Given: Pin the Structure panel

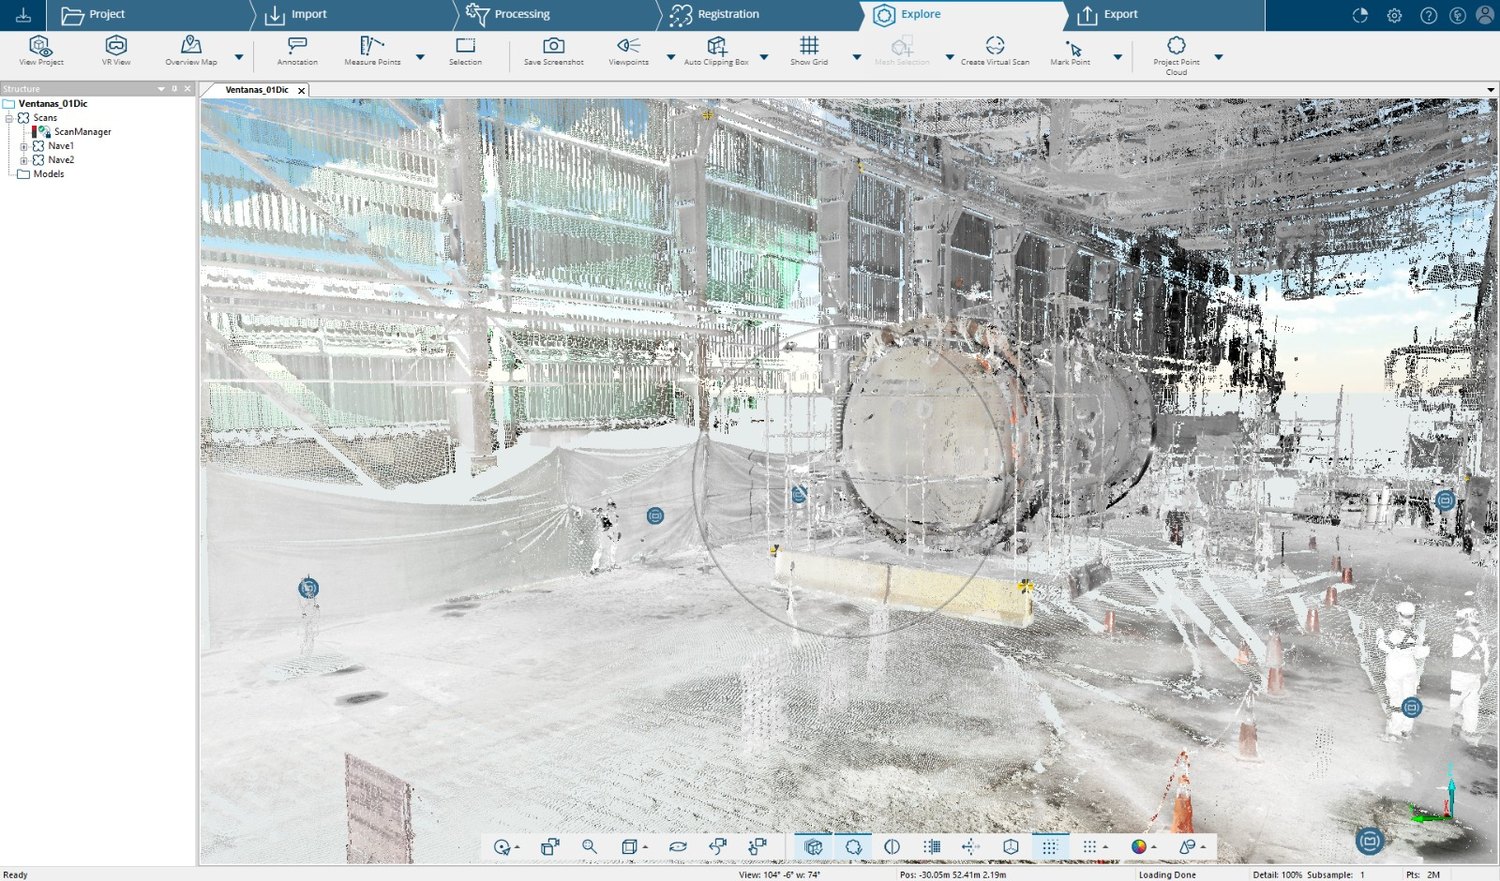Looking at the screenshot, I should click(174, 89).
